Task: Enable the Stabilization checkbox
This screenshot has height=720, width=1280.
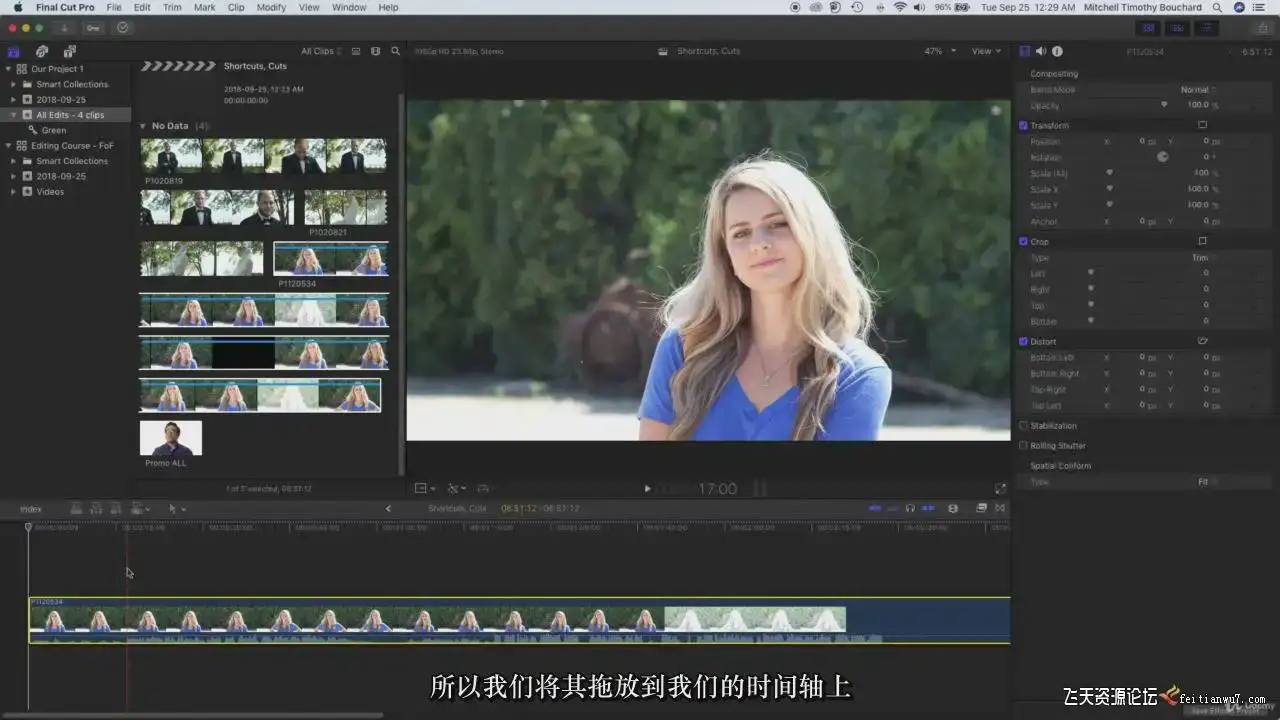Action: tap(1023, 425)
